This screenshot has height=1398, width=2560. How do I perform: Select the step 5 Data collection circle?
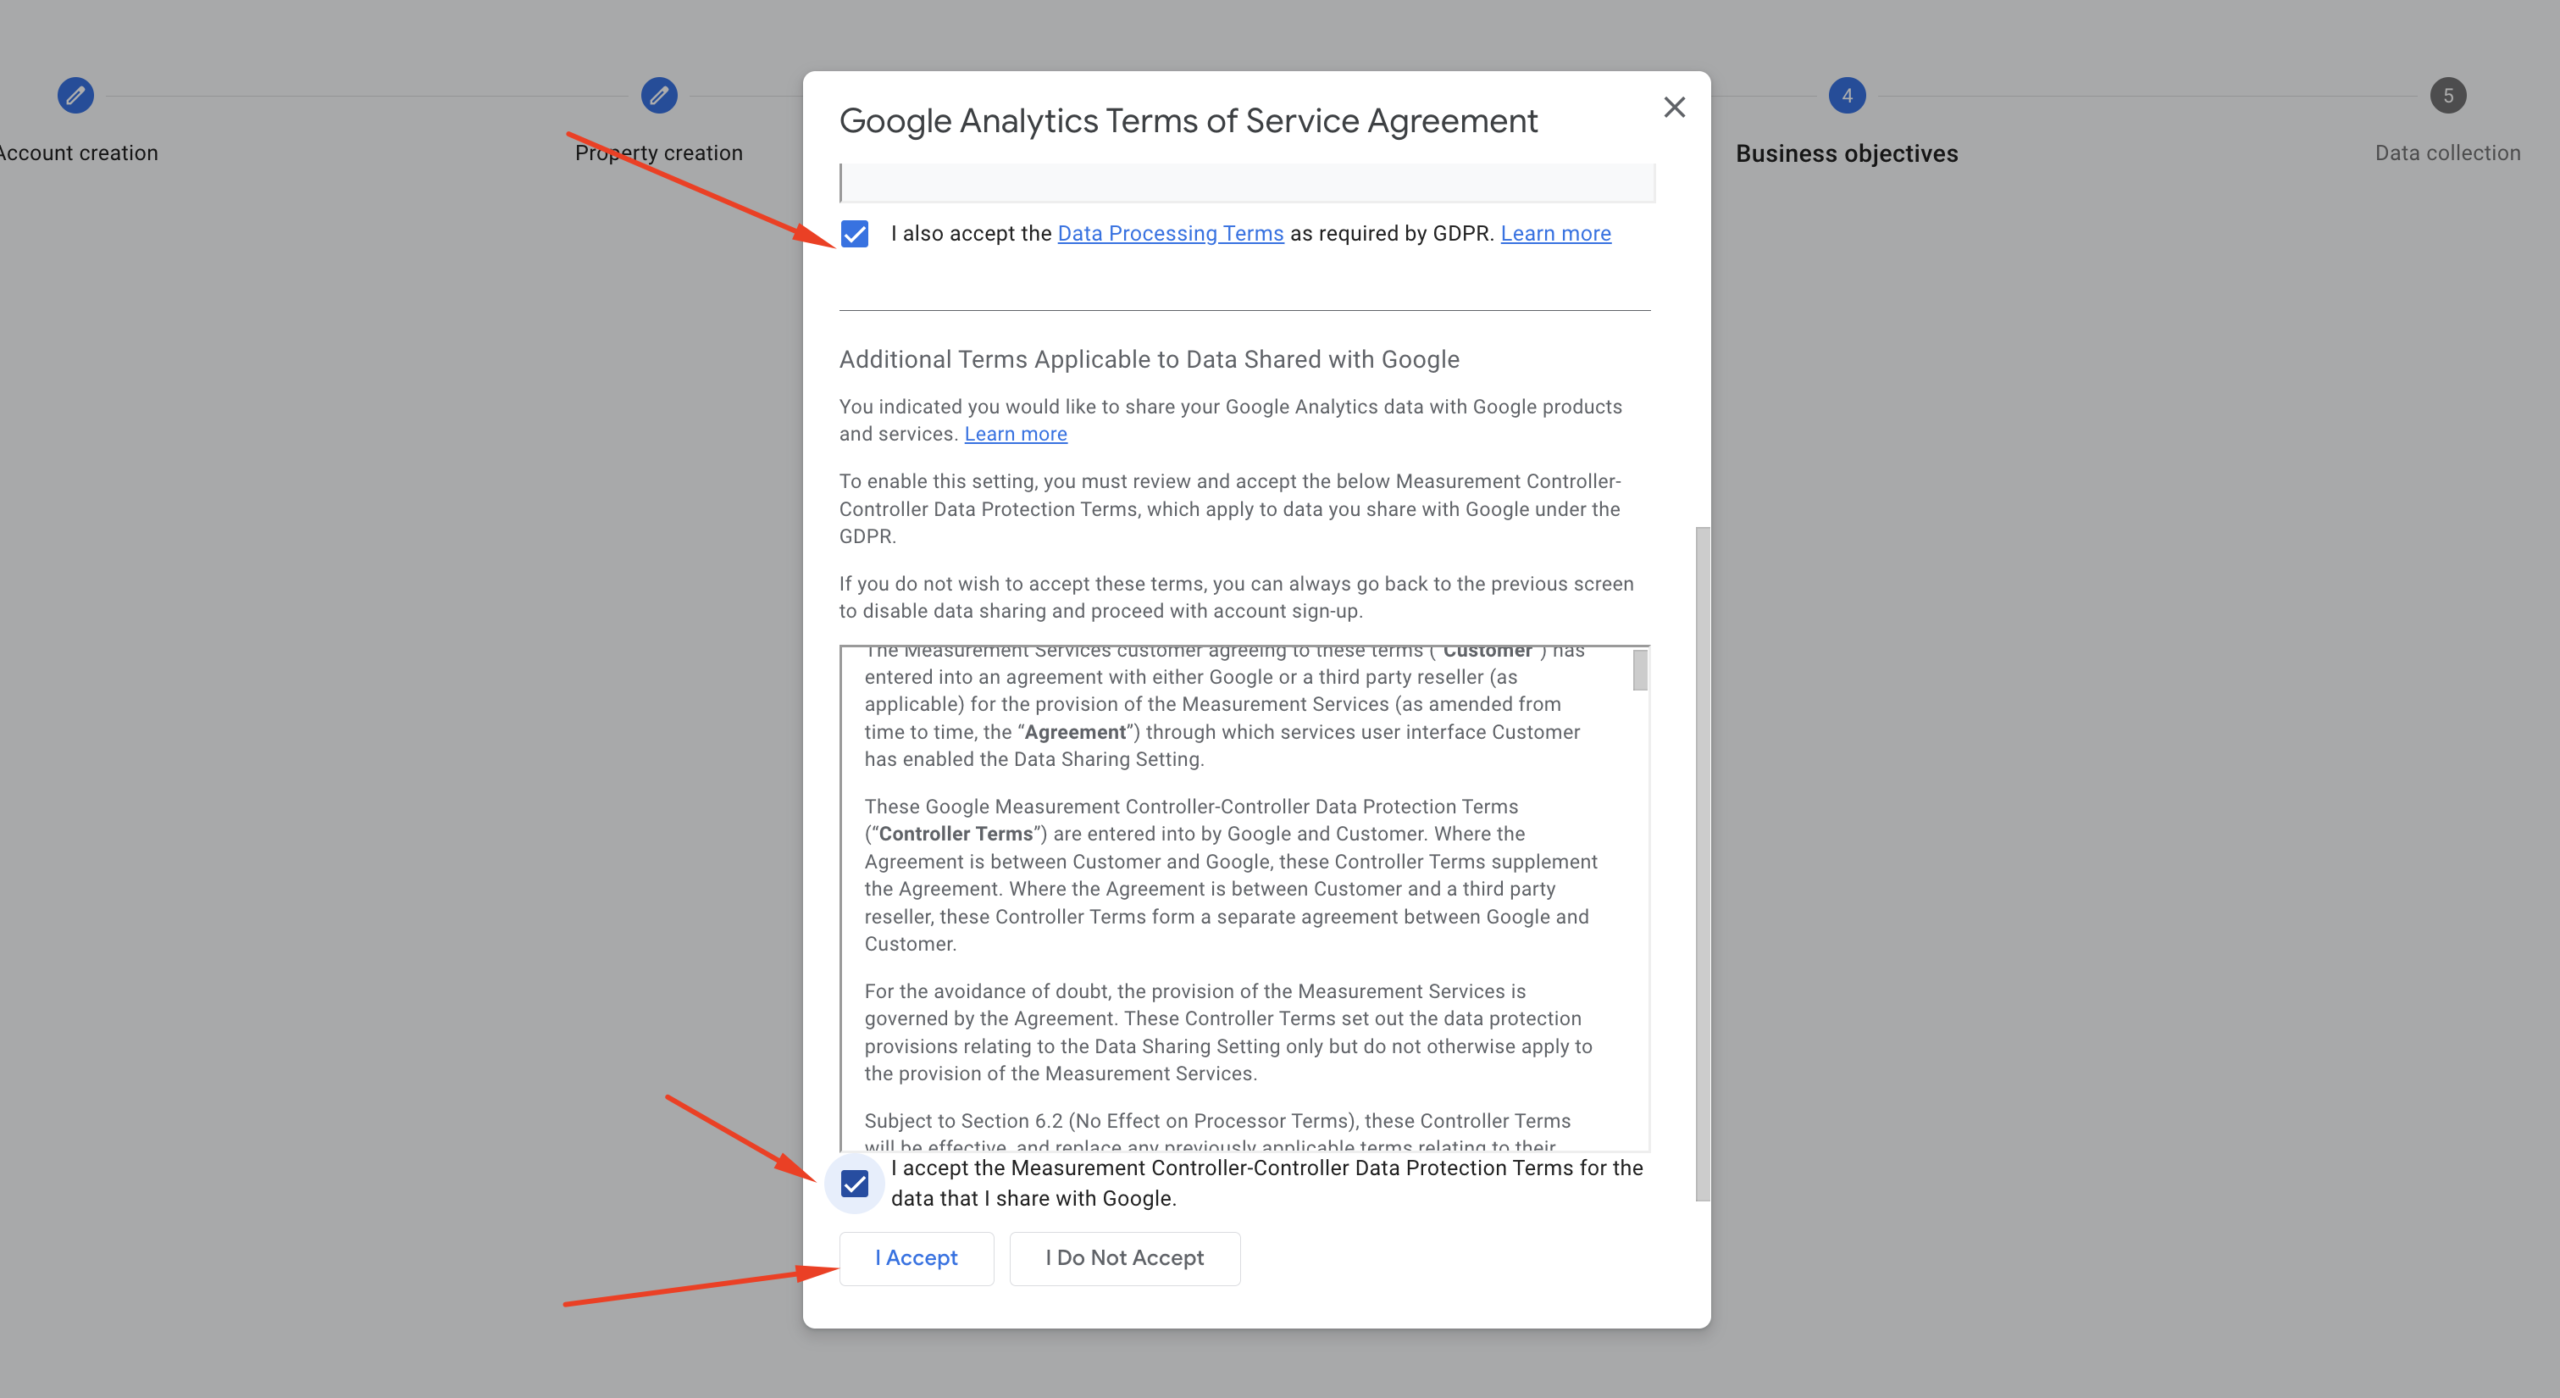(x=2448, y=96)
